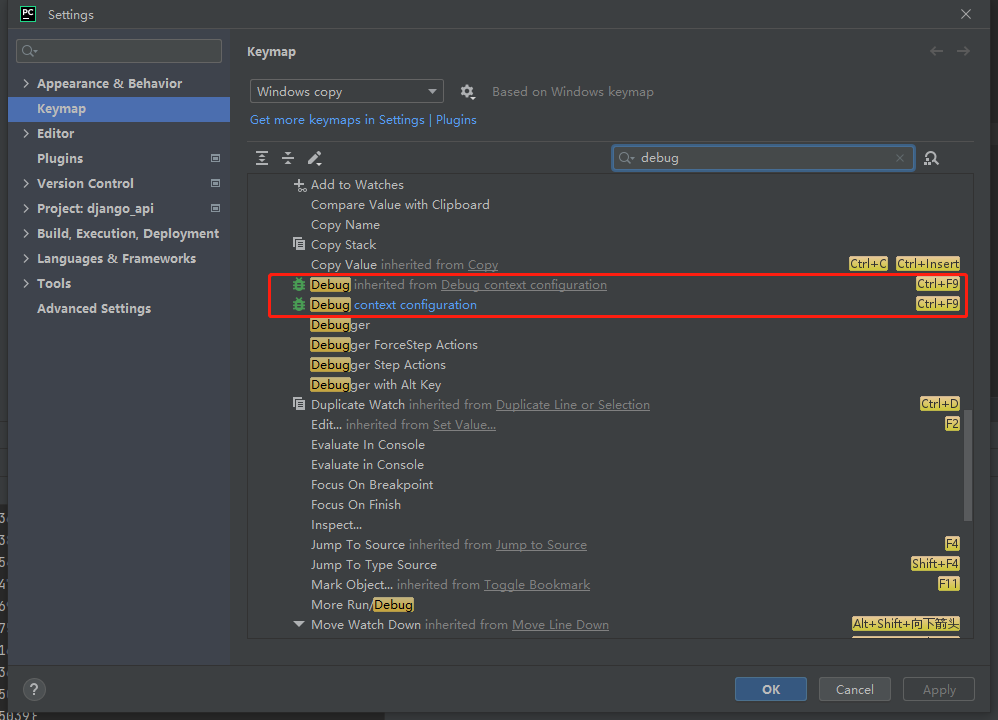Navigate back with the left arrow icon
The width and height of the screenshot is (998, 720).
[x=936, y=51]
